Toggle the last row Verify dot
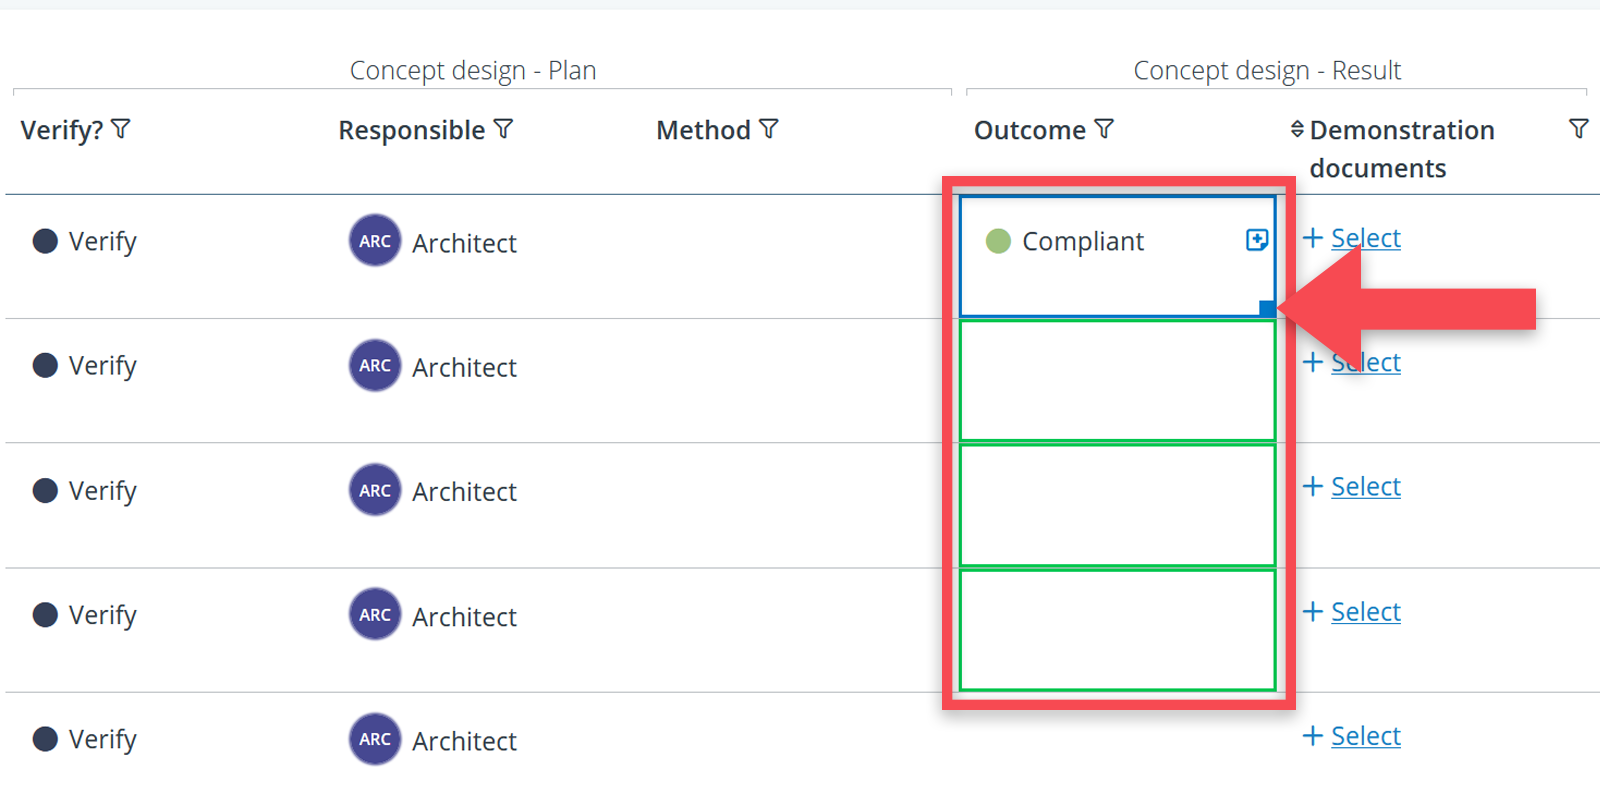This screenshot has width=1600, height=800. click(45, 739)
